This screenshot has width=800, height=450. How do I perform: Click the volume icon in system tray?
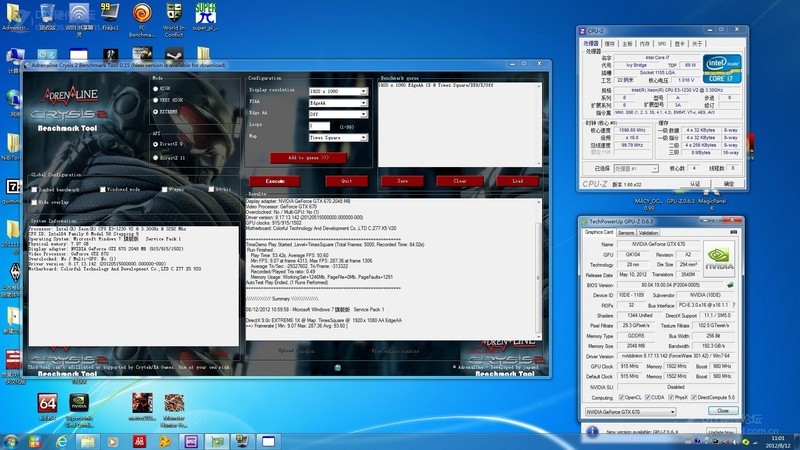(735, 442)
